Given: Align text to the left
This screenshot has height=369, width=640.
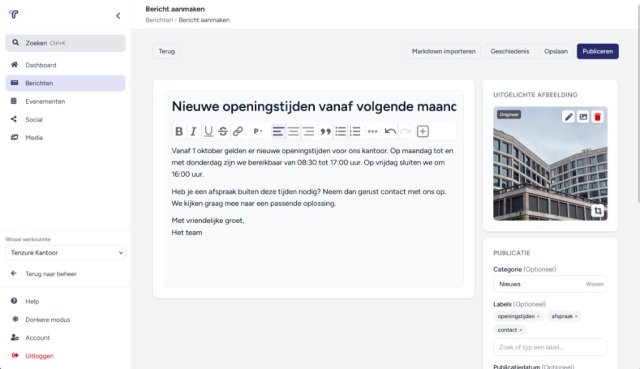Looking at the screenshot, I should pyautogui.click(x=278, y=131).
